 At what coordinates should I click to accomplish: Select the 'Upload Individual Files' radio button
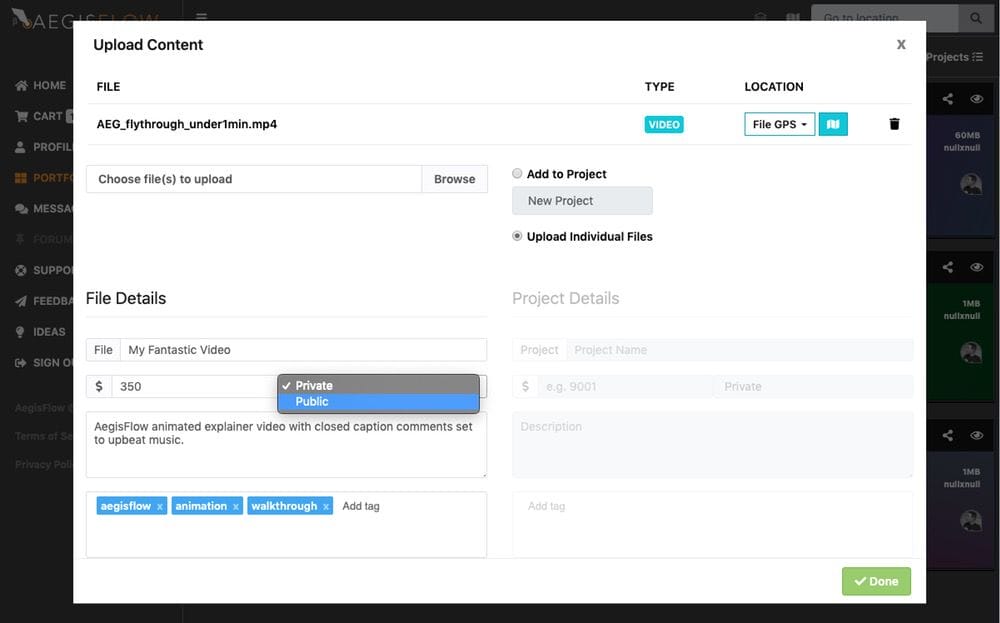[516, 236]
